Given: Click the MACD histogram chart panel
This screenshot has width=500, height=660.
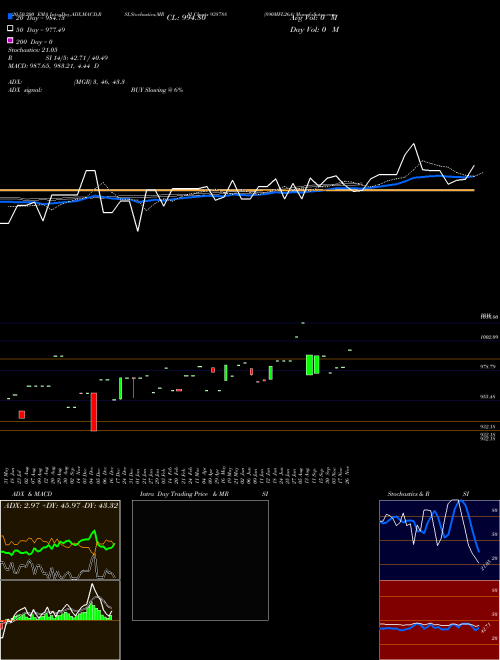Looking at the screenshot, I should 60,620.
